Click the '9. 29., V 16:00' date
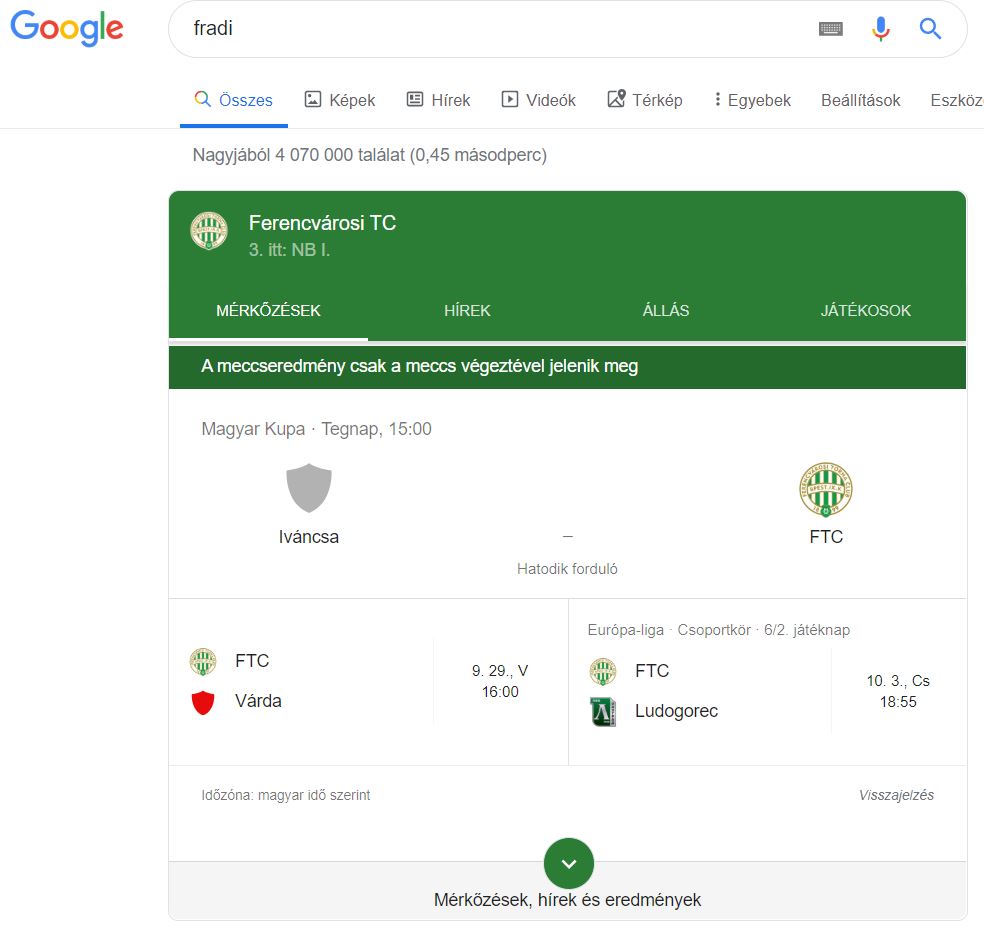 (x=500, y=682)
